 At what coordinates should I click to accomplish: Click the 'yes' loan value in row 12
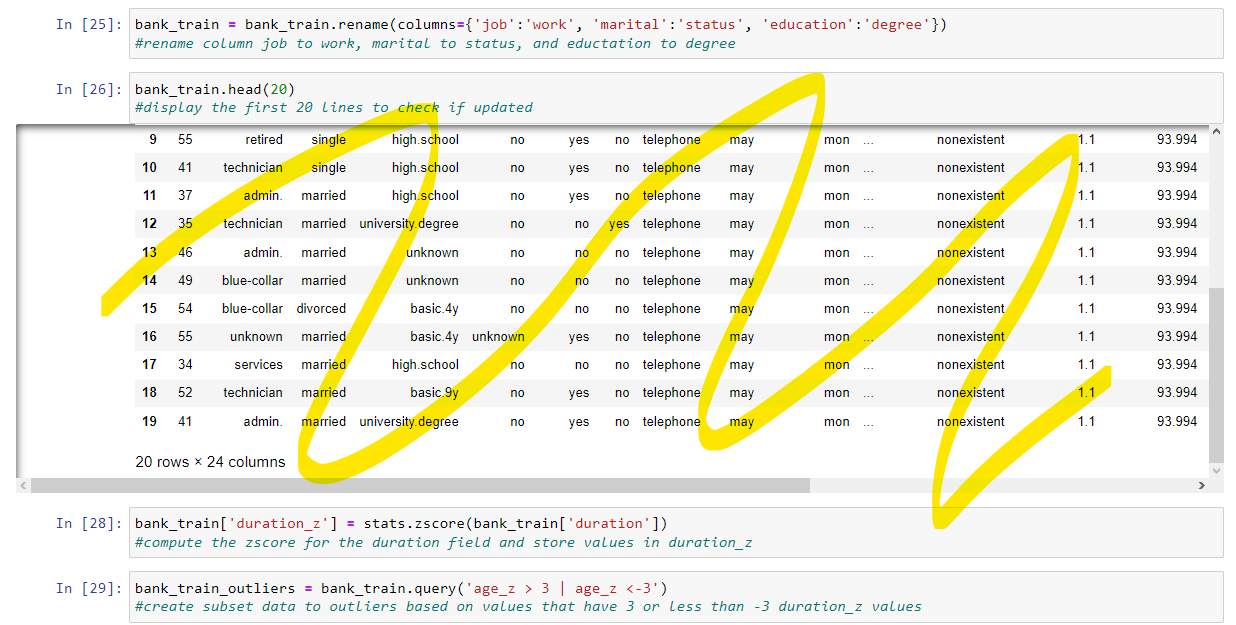coord(619,224)
